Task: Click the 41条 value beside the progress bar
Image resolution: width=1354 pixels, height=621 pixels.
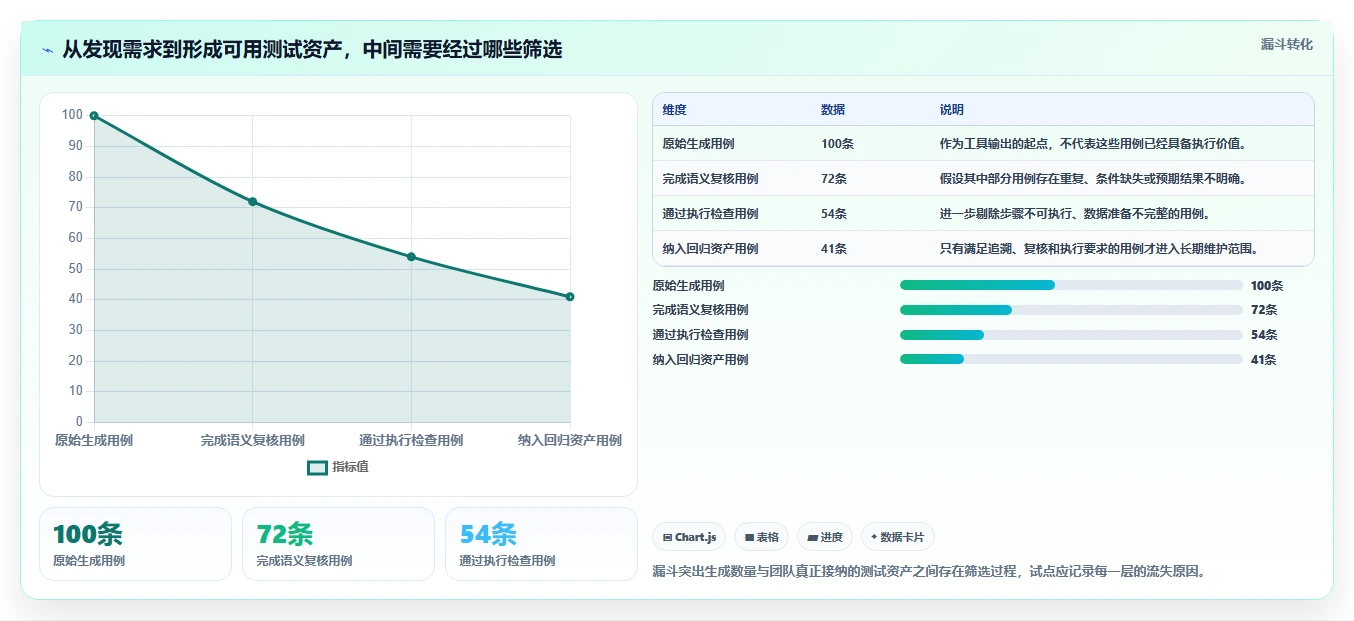Action: (1264, 360)
